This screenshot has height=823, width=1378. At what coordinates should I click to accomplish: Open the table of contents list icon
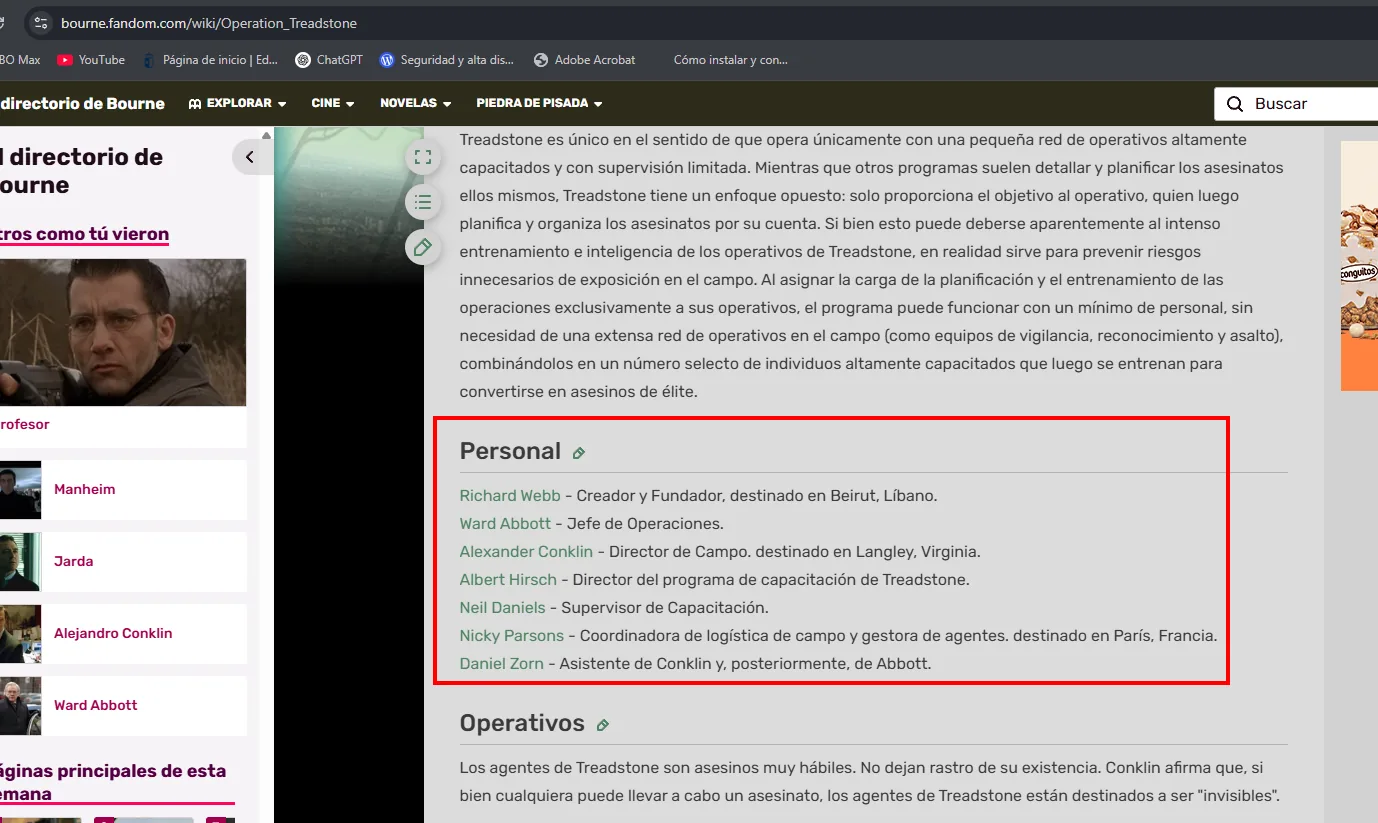tap(423, 202)
